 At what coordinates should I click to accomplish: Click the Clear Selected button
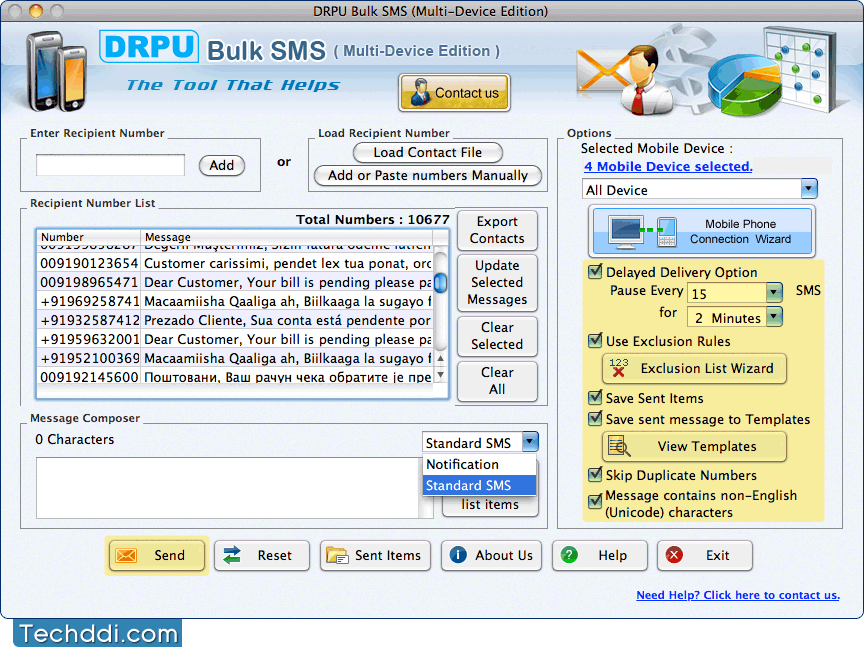(497, 336)
